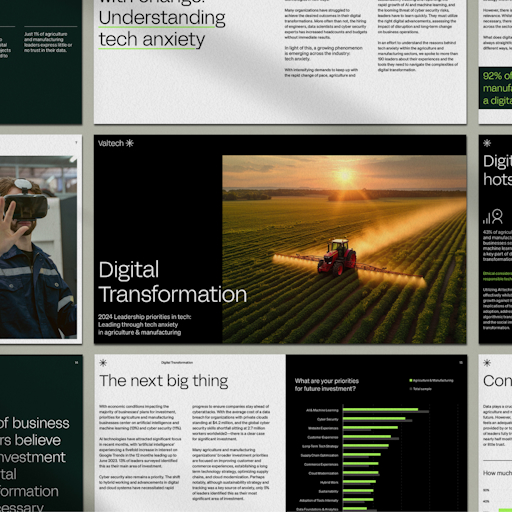
Task: Click the green Cyber Security bar
Action: [x=374, y=418]
